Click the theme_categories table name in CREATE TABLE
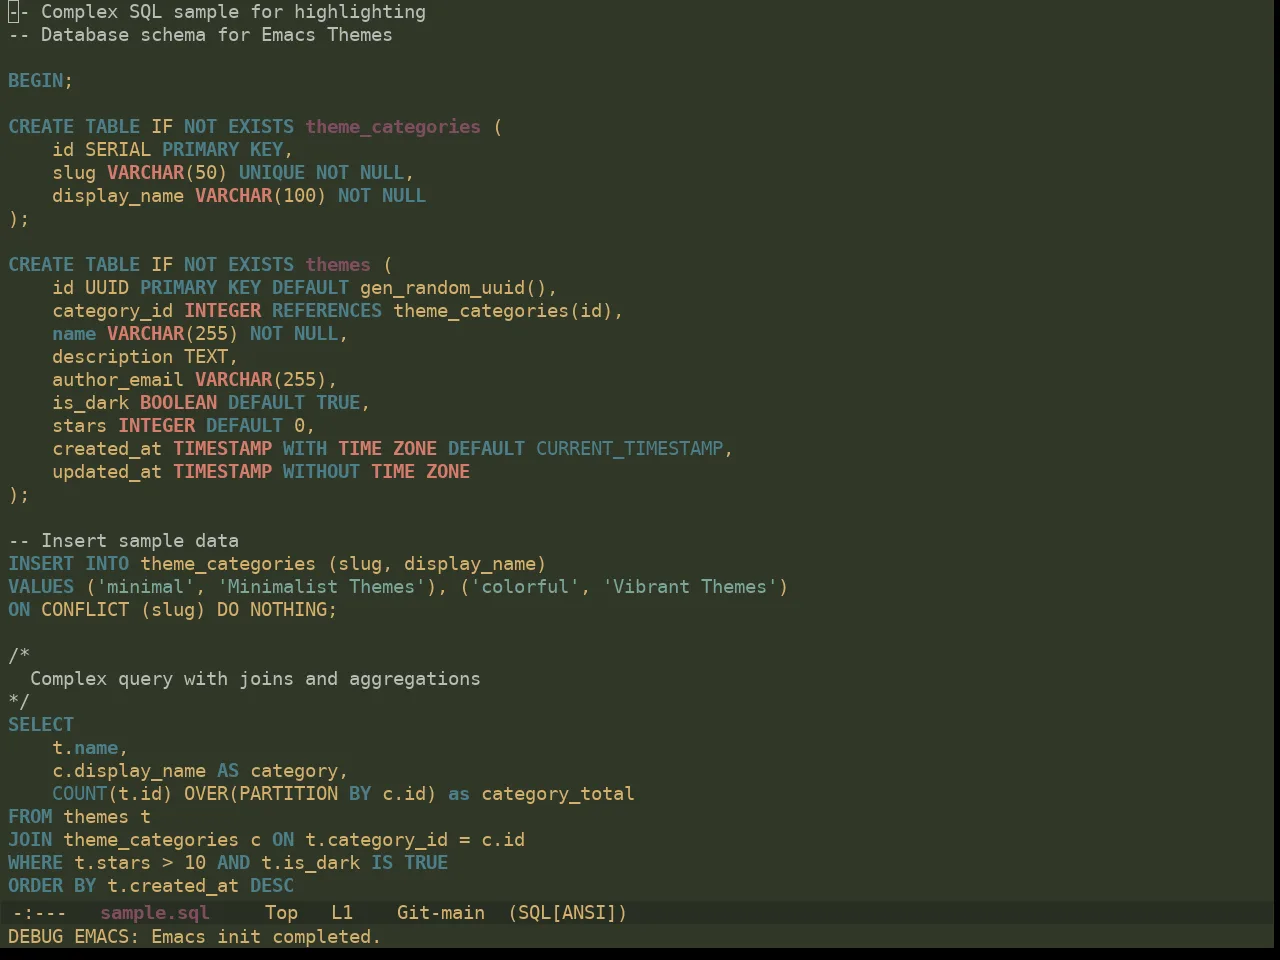The width and height of the screenshot is (1280, 960). pyautogui.click(x=393, y=126)
